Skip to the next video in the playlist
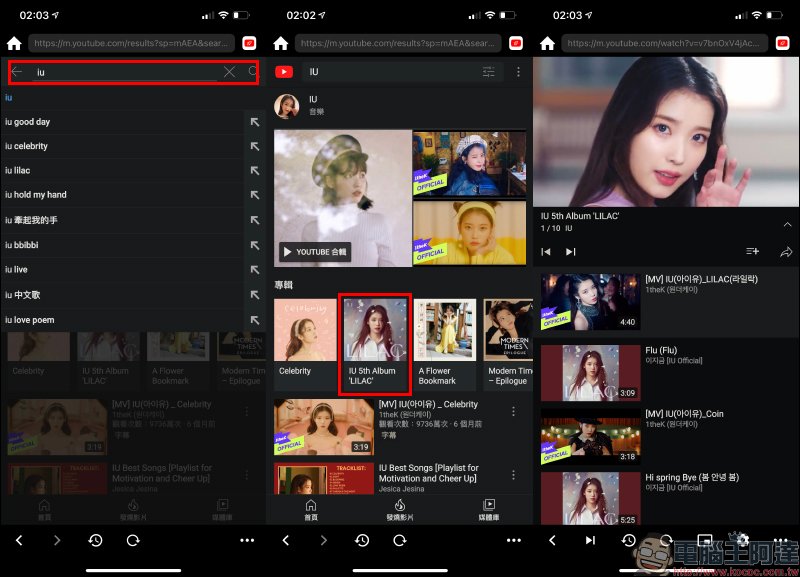The image size is (800, 577). coord(570,252)
